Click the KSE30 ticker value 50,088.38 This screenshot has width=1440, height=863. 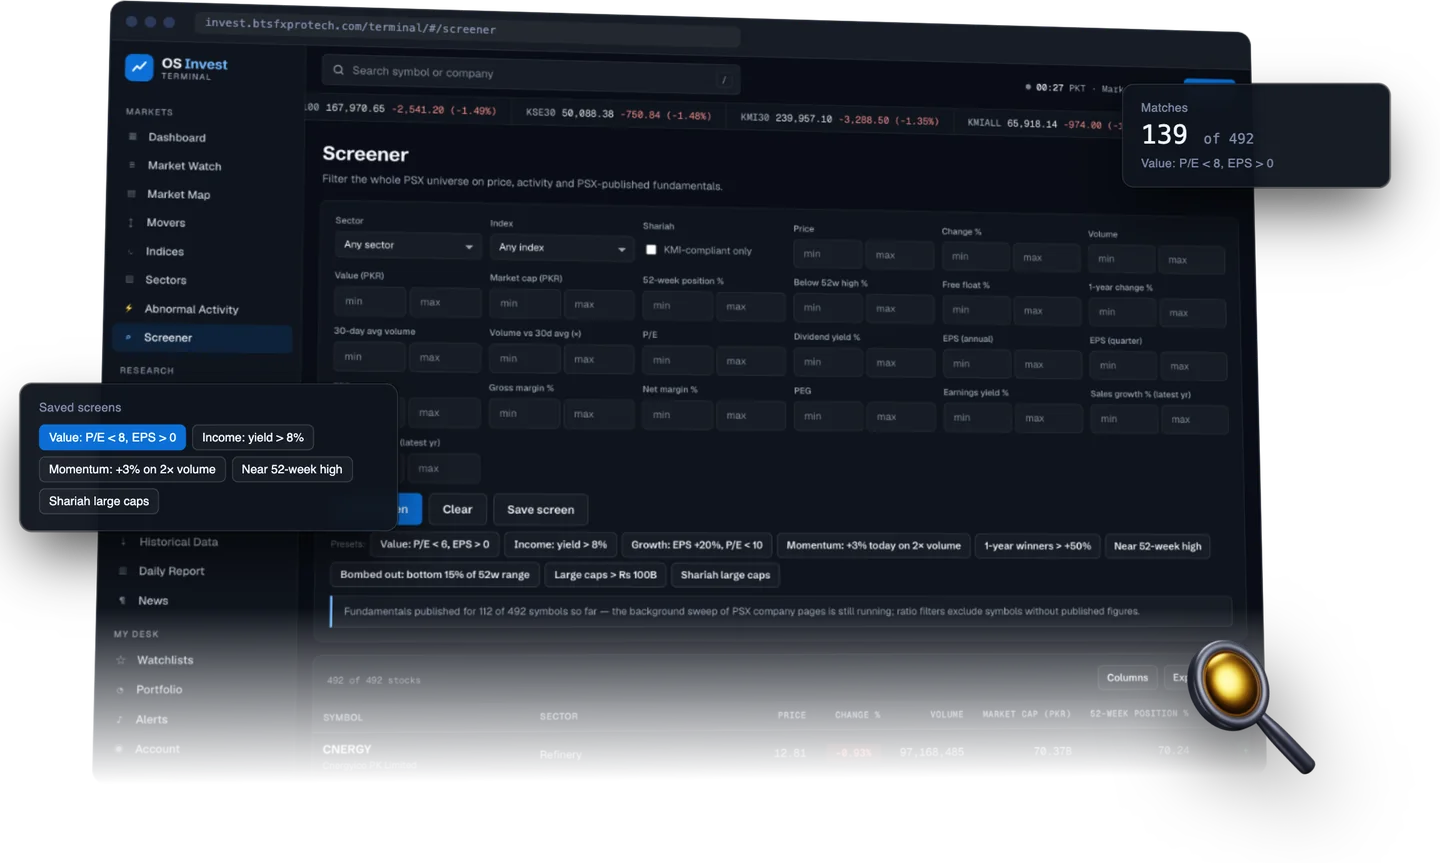[587, 113]
